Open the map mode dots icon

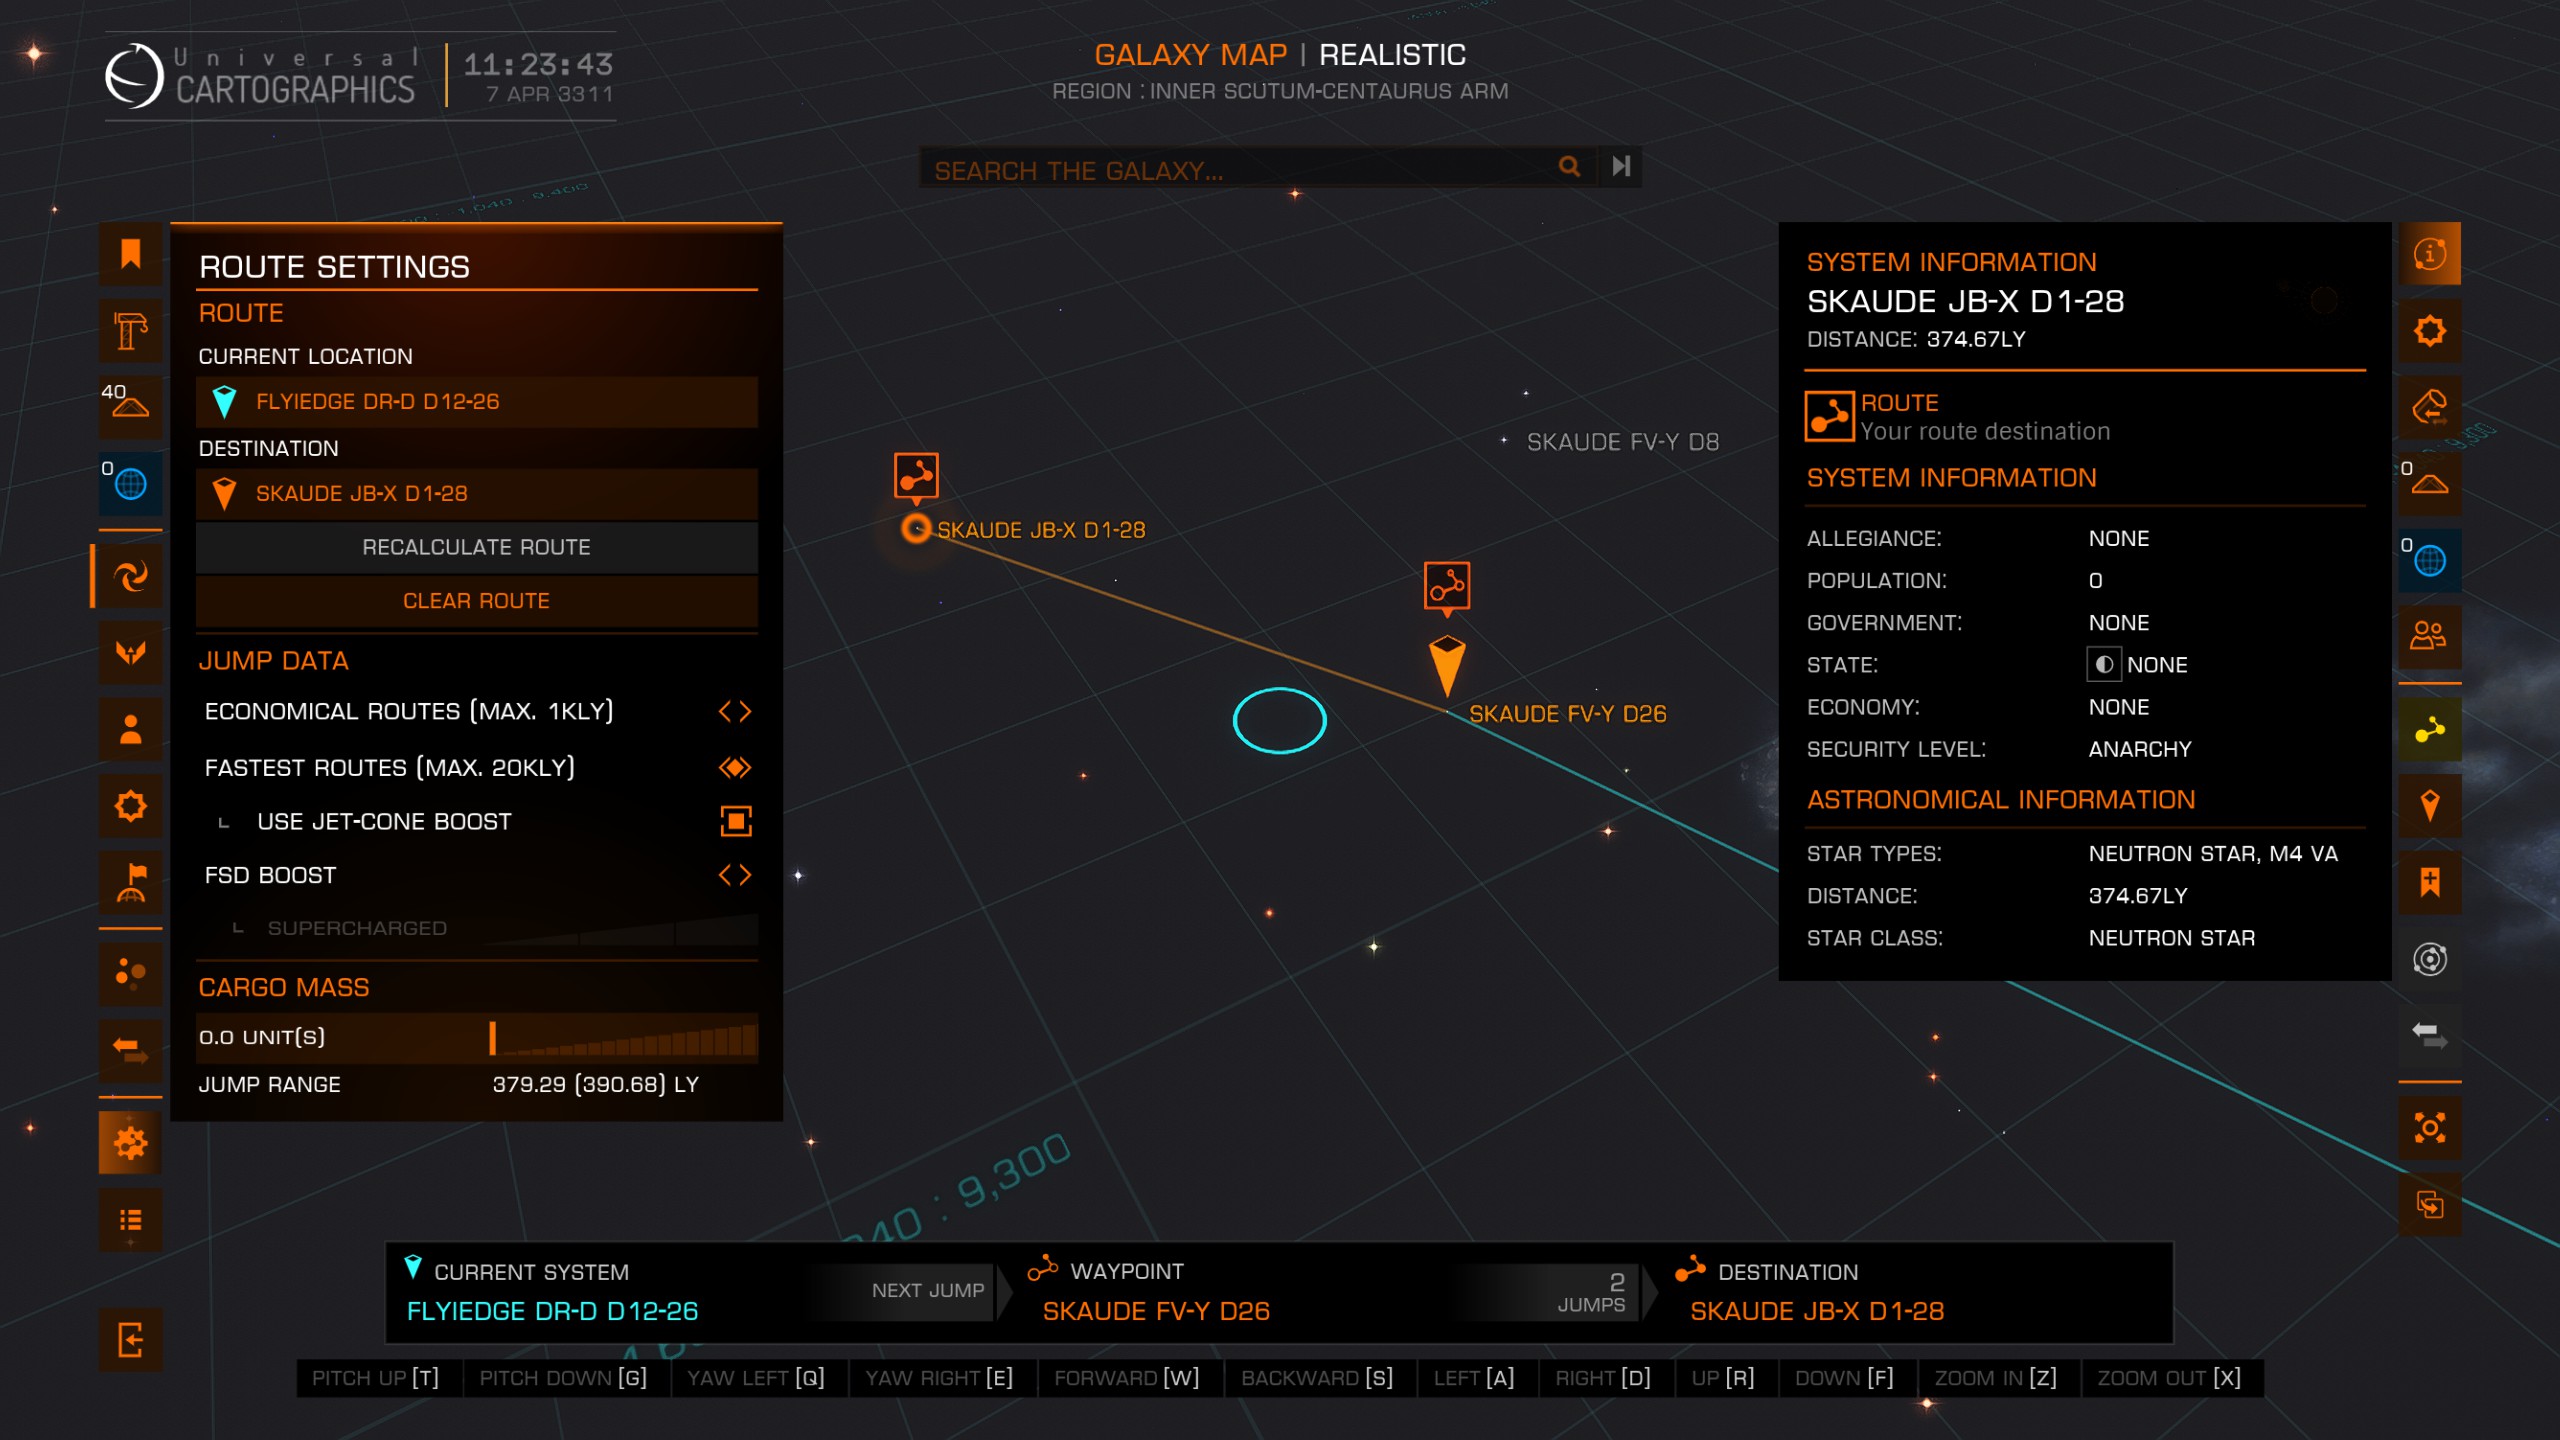tap(130, 973)
